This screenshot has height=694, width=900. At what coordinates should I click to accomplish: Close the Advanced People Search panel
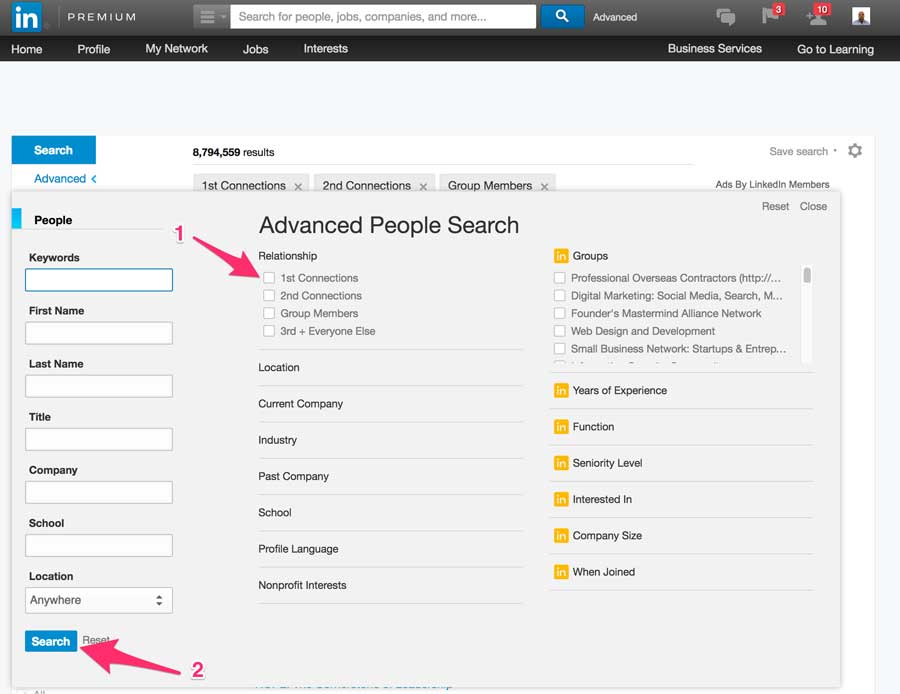[x=813, y=206]
